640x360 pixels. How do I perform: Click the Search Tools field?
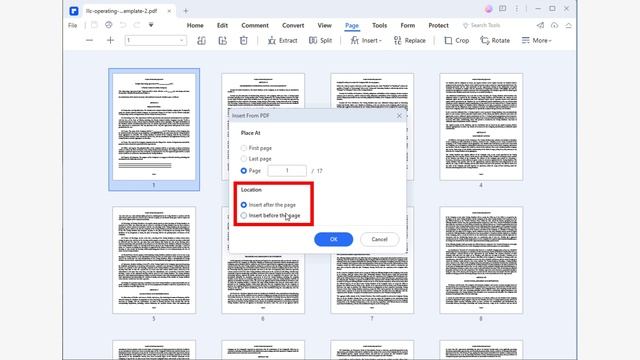point(482,25)
